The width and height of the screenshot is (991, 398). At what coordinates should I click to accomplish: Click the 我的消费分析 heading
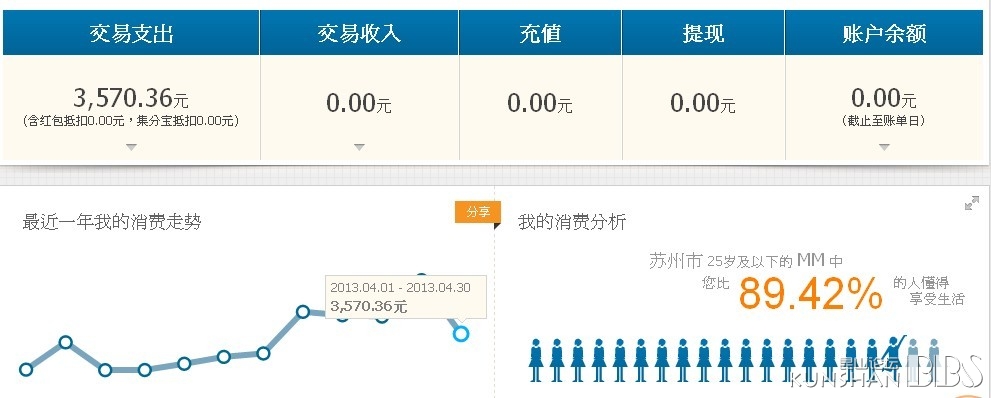pyautogui.click(x=572, y=222)
